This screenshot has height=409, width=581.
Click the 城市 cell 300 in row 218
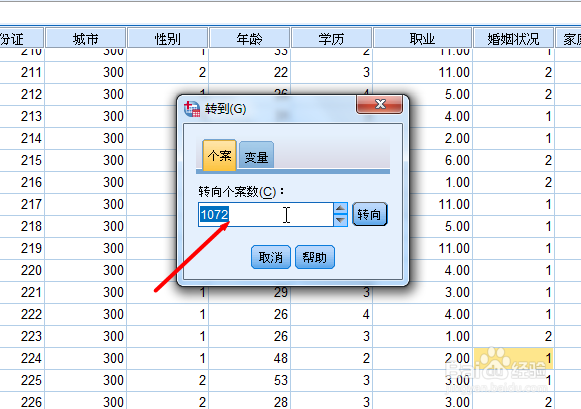[86, 226]
